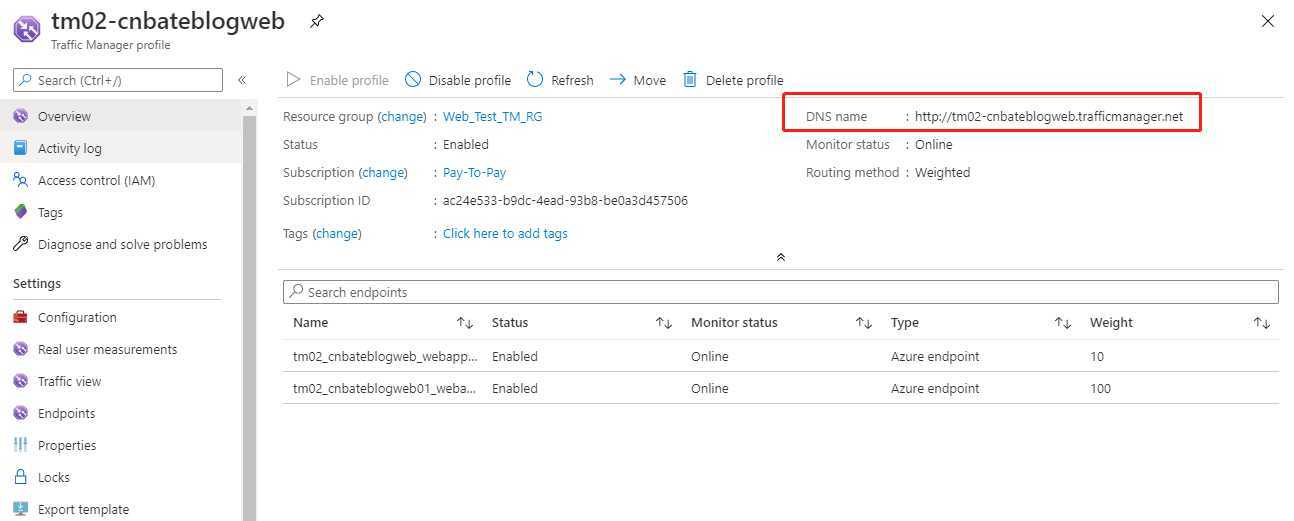Collapse the sidebar with the double-chevron icon
The height and width of the screenshot is (521, 1294).
coord(242,80)
